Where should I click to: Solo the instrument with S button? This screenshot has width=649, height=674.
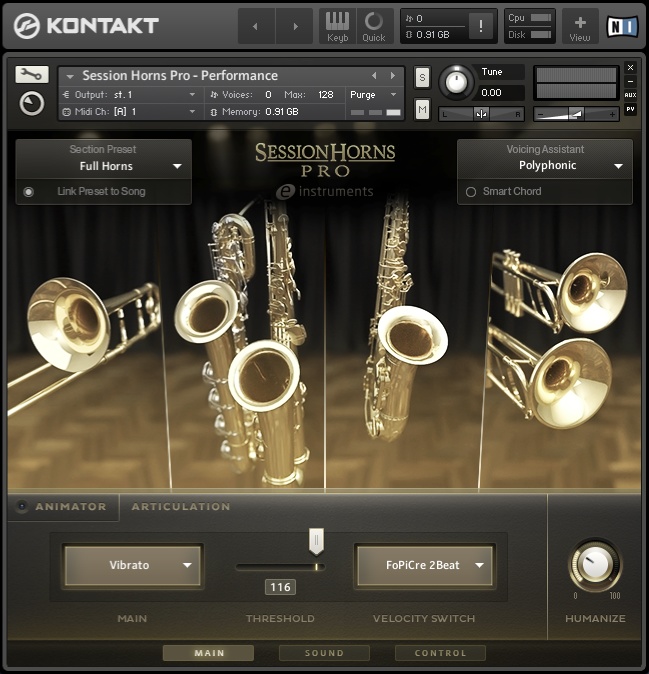pyautogui.click(x=422, y=78)
